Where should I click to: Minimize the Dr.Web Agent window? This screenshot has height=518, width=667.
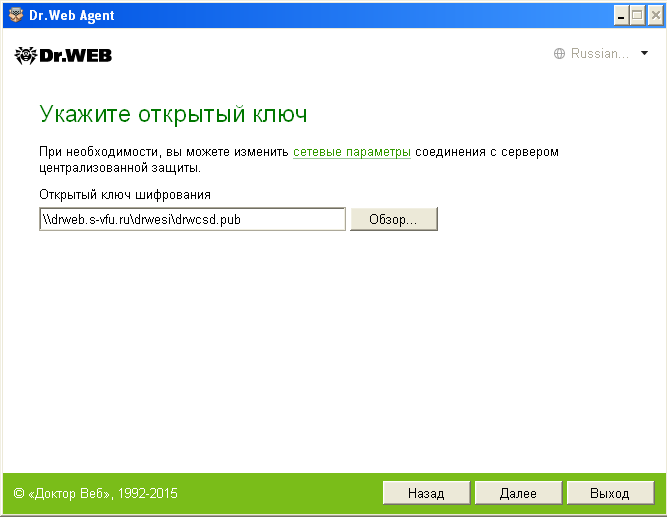[621, 16]
